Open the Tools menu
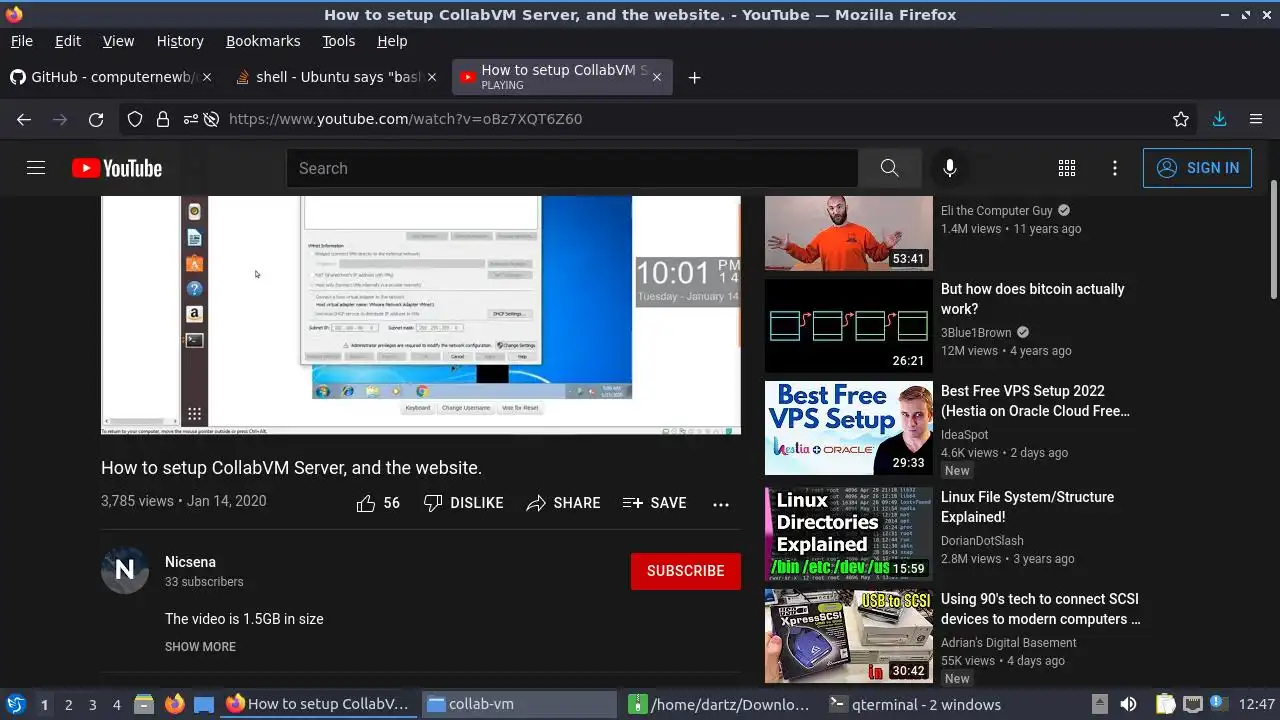Image resolution: width=1280 pixels, height=720 pixels. [x=339, y=41]
